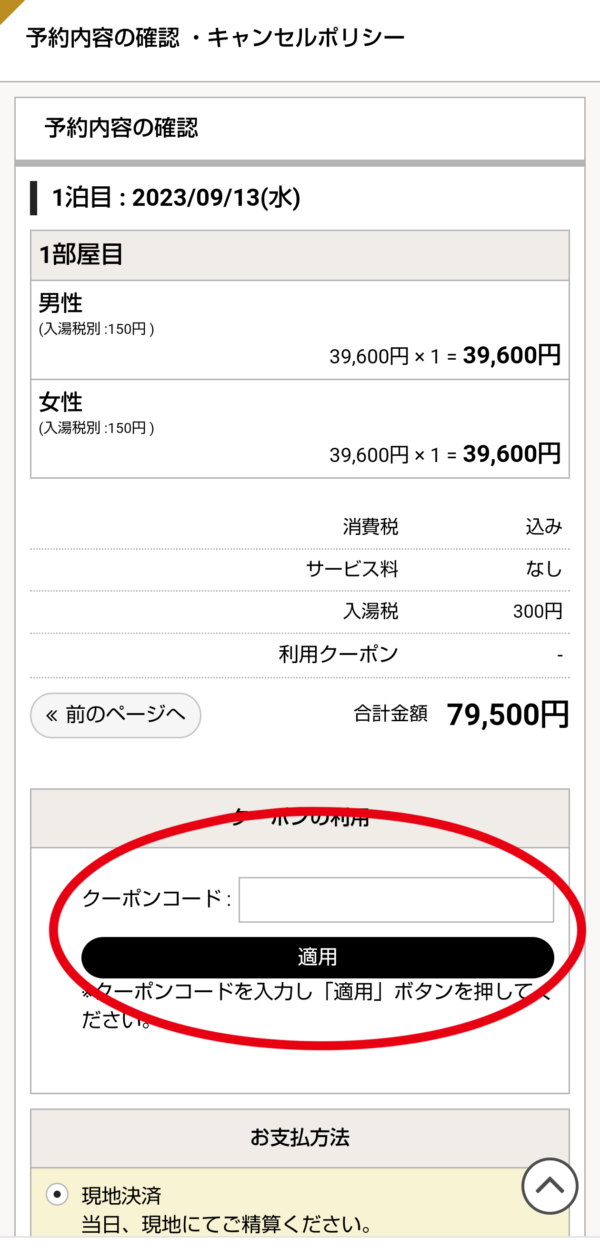Click the 入湯税 300円 row
The image size is (600, 1259).
point(300,612)
